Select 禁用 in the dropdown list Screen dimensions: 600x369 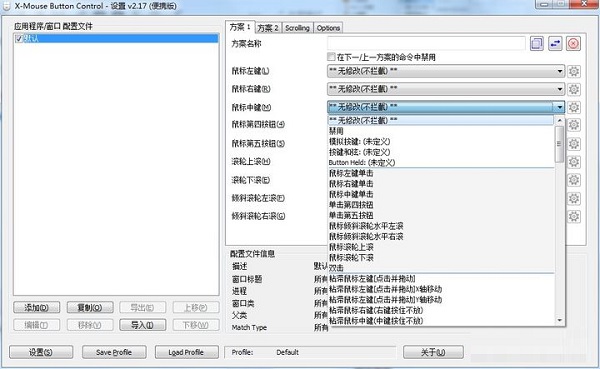[x=441, y=131]
